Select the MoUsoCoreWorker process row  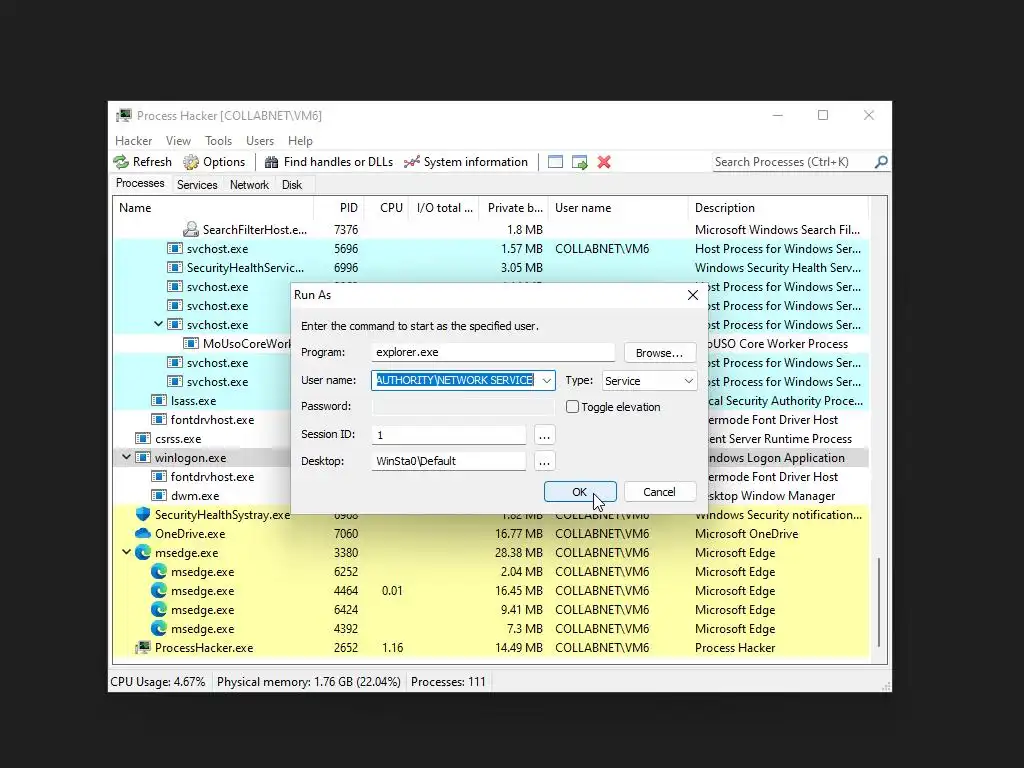click(491, 344)
